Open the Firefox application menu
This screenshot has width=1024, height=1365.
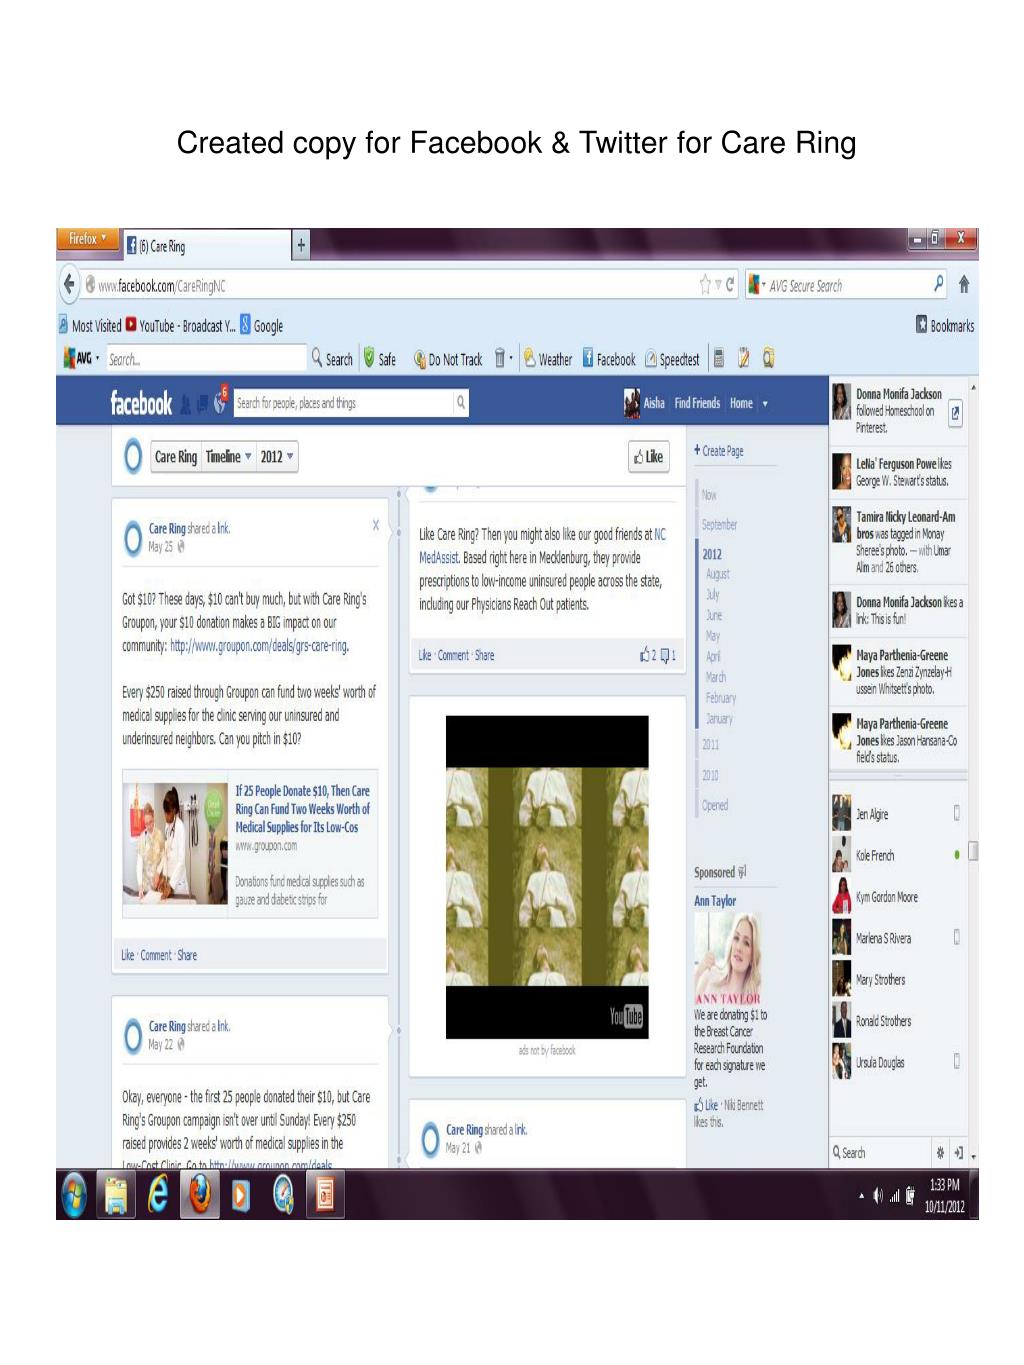87,239
